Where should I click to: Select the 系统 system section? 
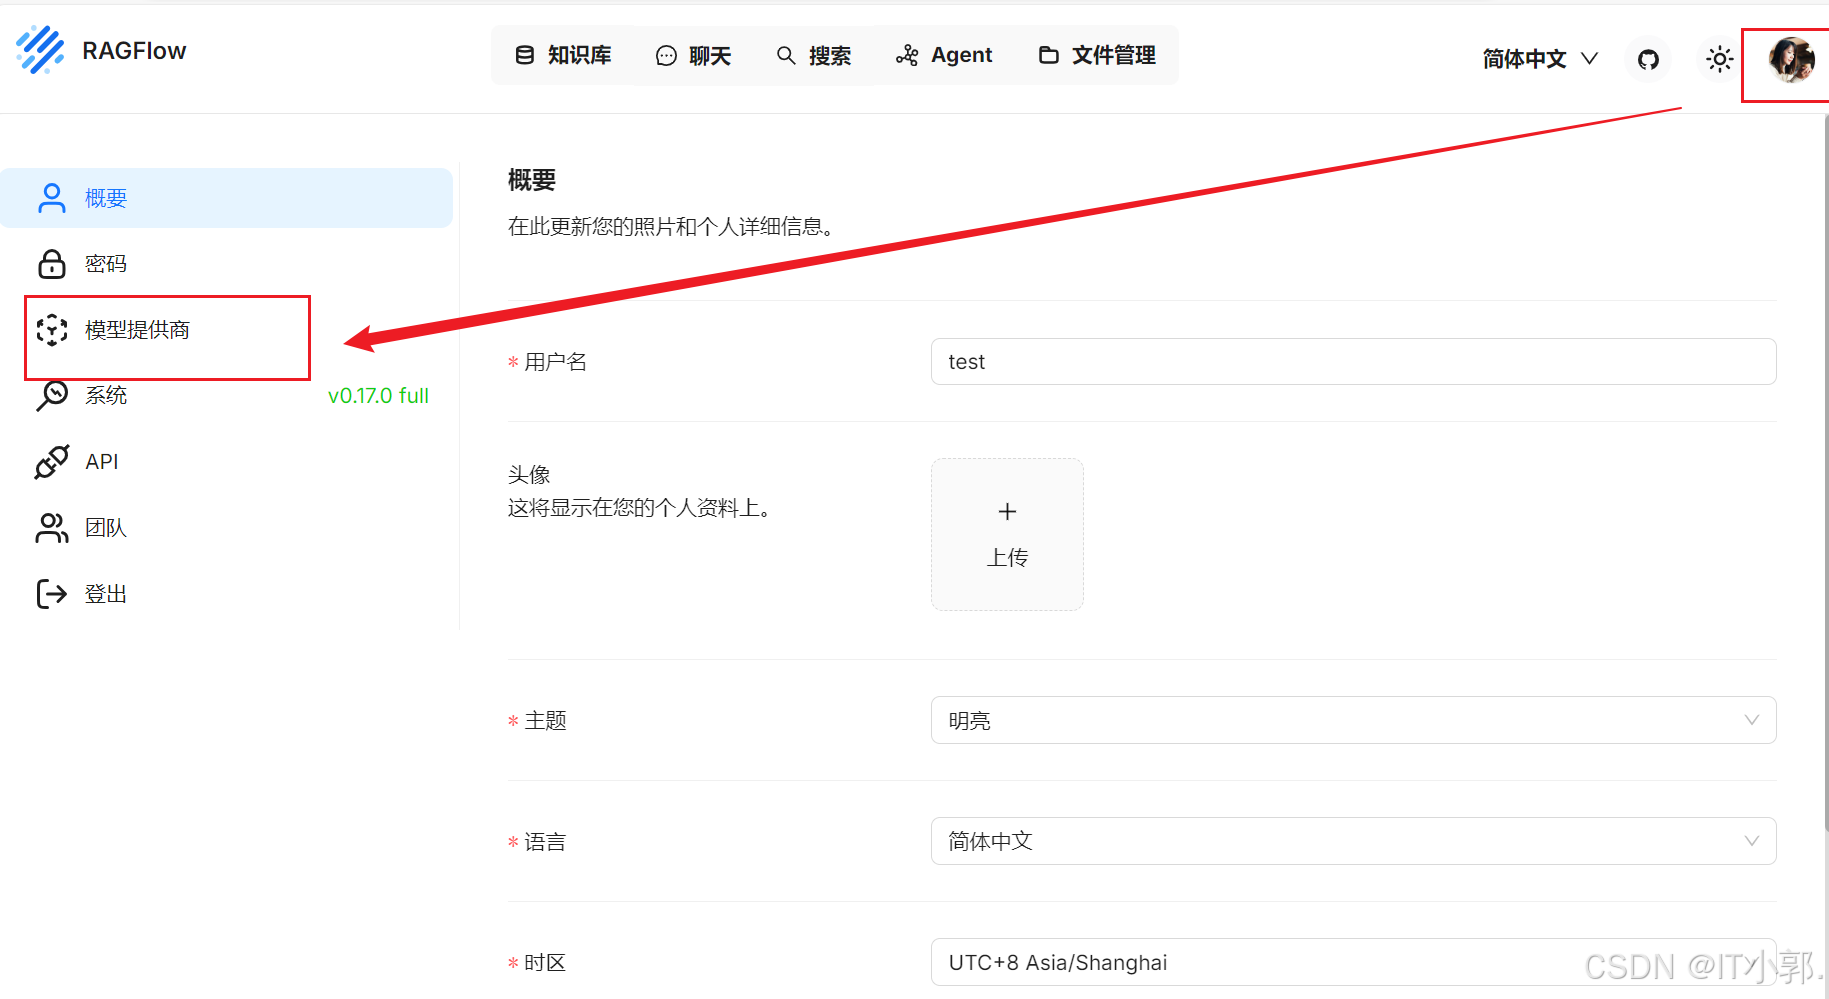105,395
